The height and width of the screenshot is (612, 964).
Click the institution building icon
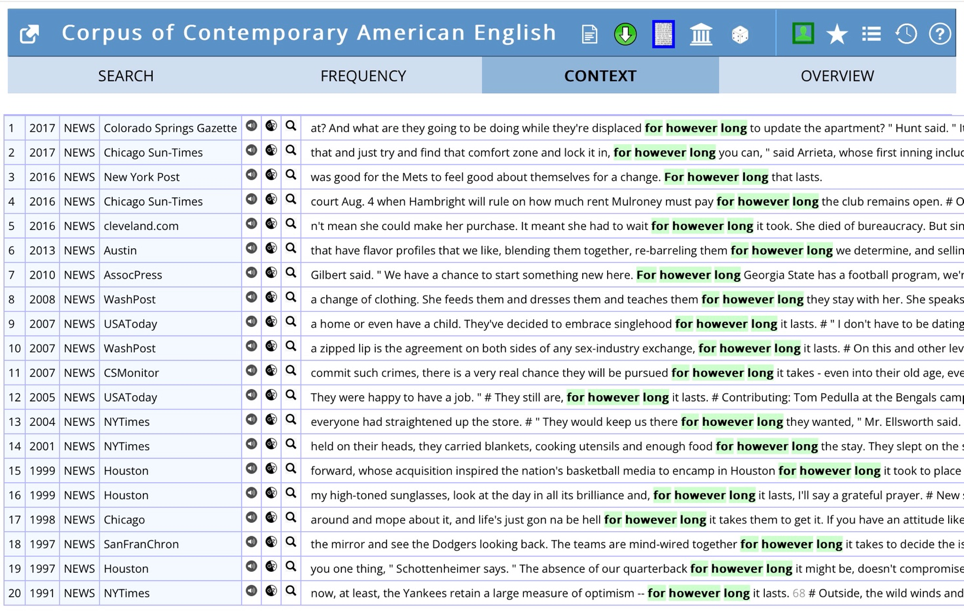pyautogui.click(x=701, y=34)
